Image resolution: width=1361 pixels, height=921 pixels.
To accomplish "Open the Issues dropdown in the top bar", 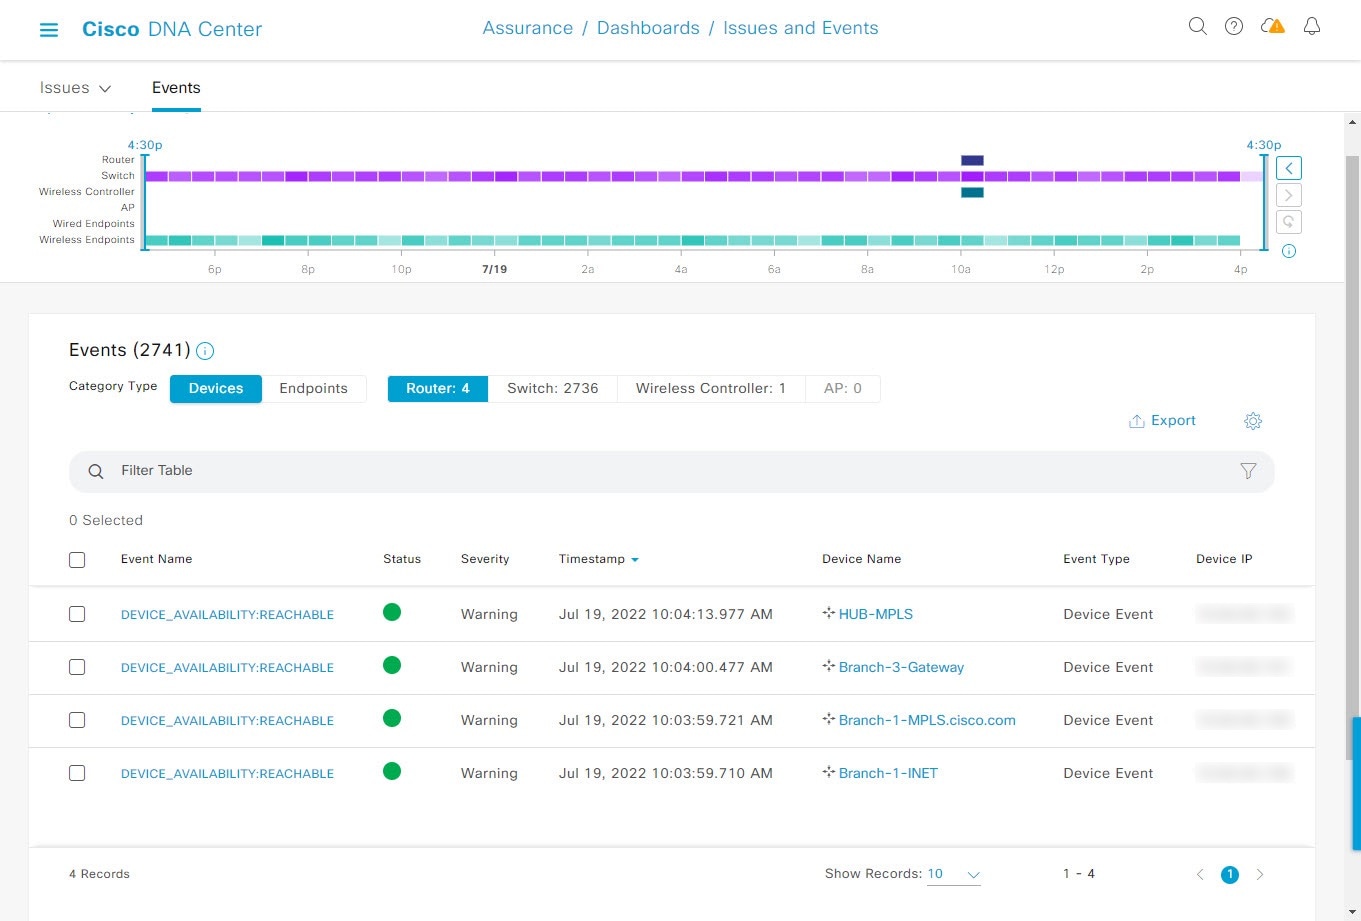I will point(75,87).
